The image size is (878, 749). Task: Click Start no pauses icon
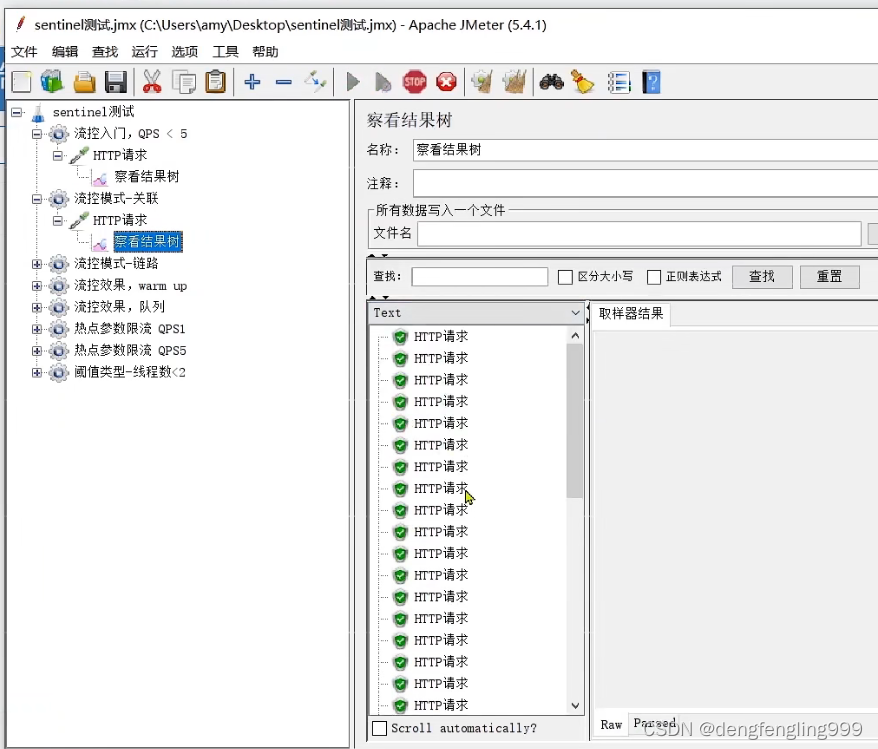(x=383, y=82)
